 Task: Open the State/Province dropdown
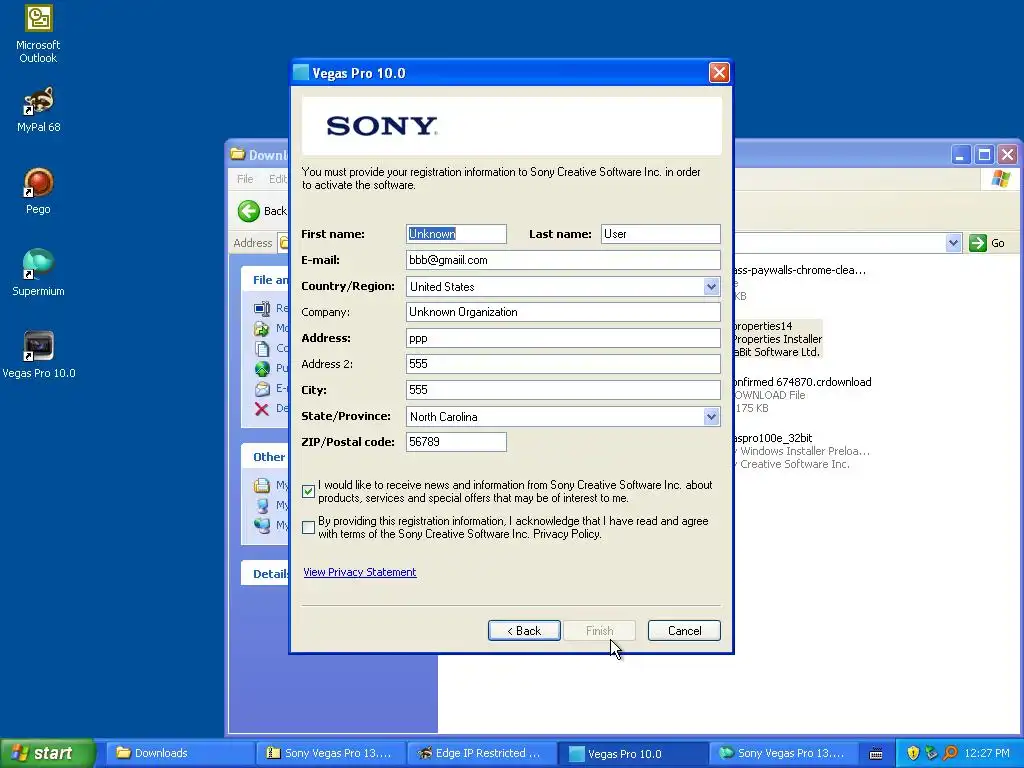coord(711,417)
